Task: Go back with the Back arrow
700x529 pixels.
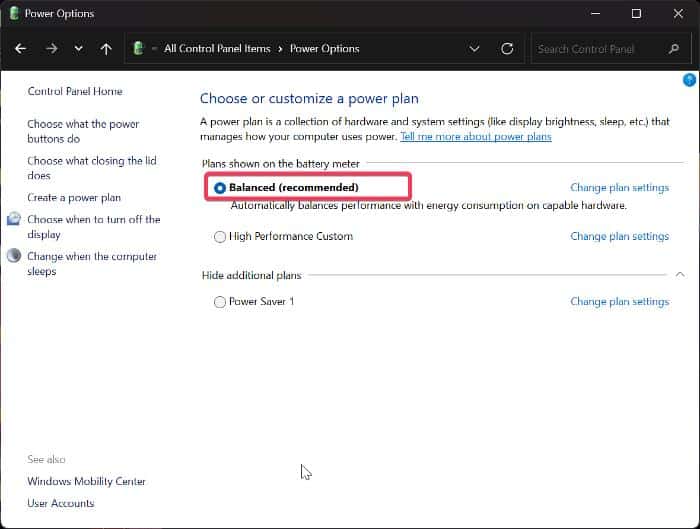Action: click(21, 49)
